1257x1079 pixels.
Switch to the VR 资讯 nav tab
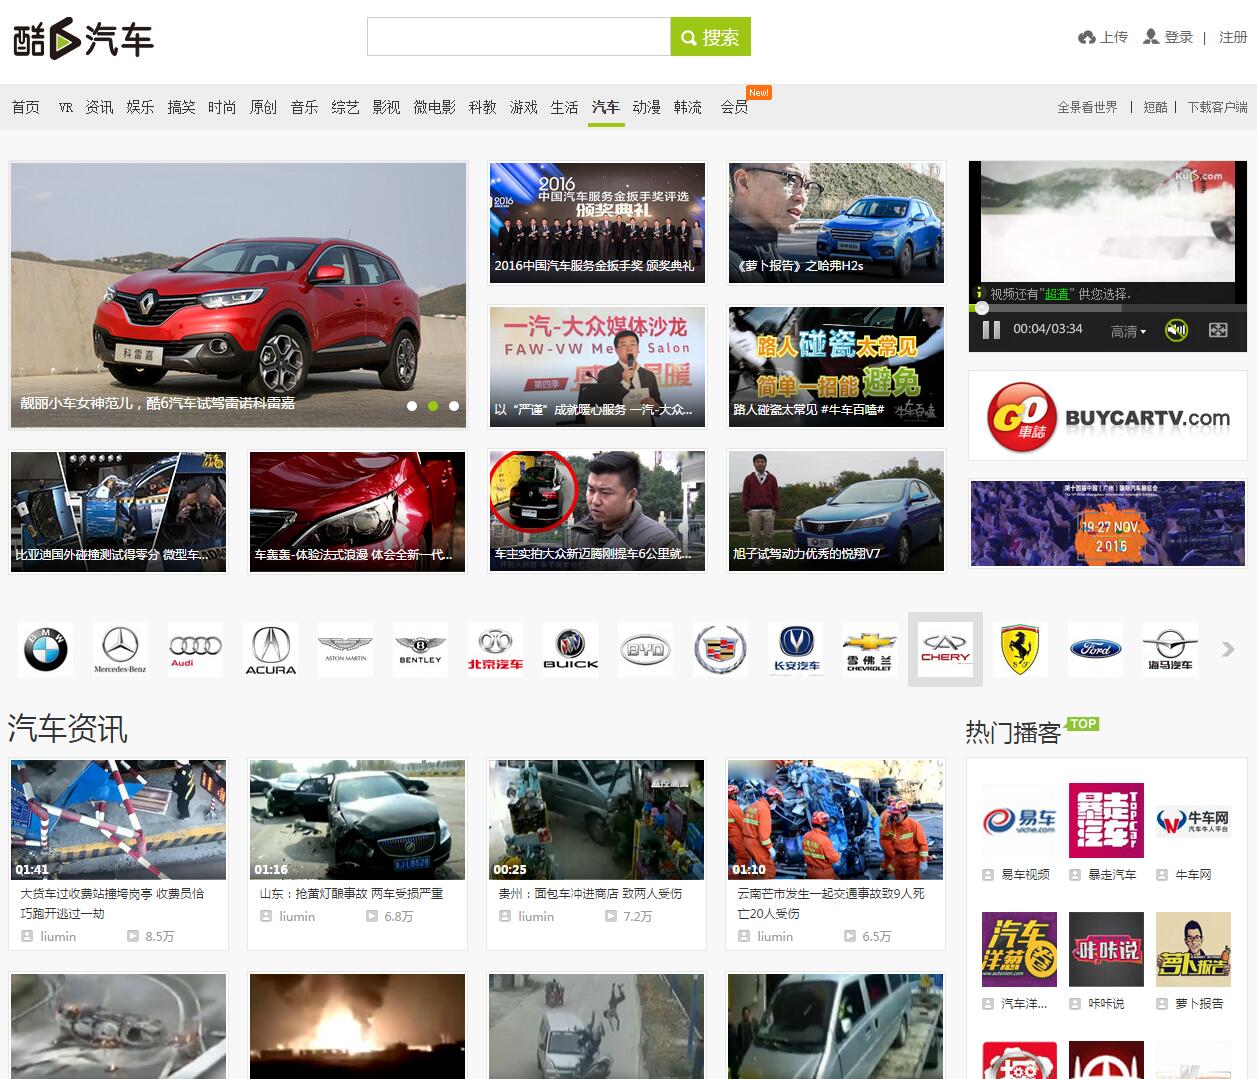(x=86, y=107)
